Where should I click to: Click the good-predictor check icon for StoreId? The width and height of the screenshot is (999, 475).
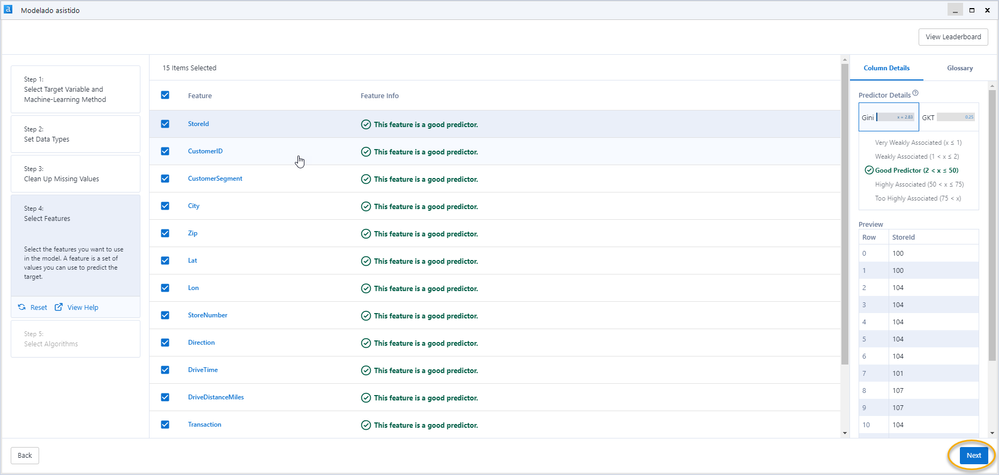[x=366, y=124]
